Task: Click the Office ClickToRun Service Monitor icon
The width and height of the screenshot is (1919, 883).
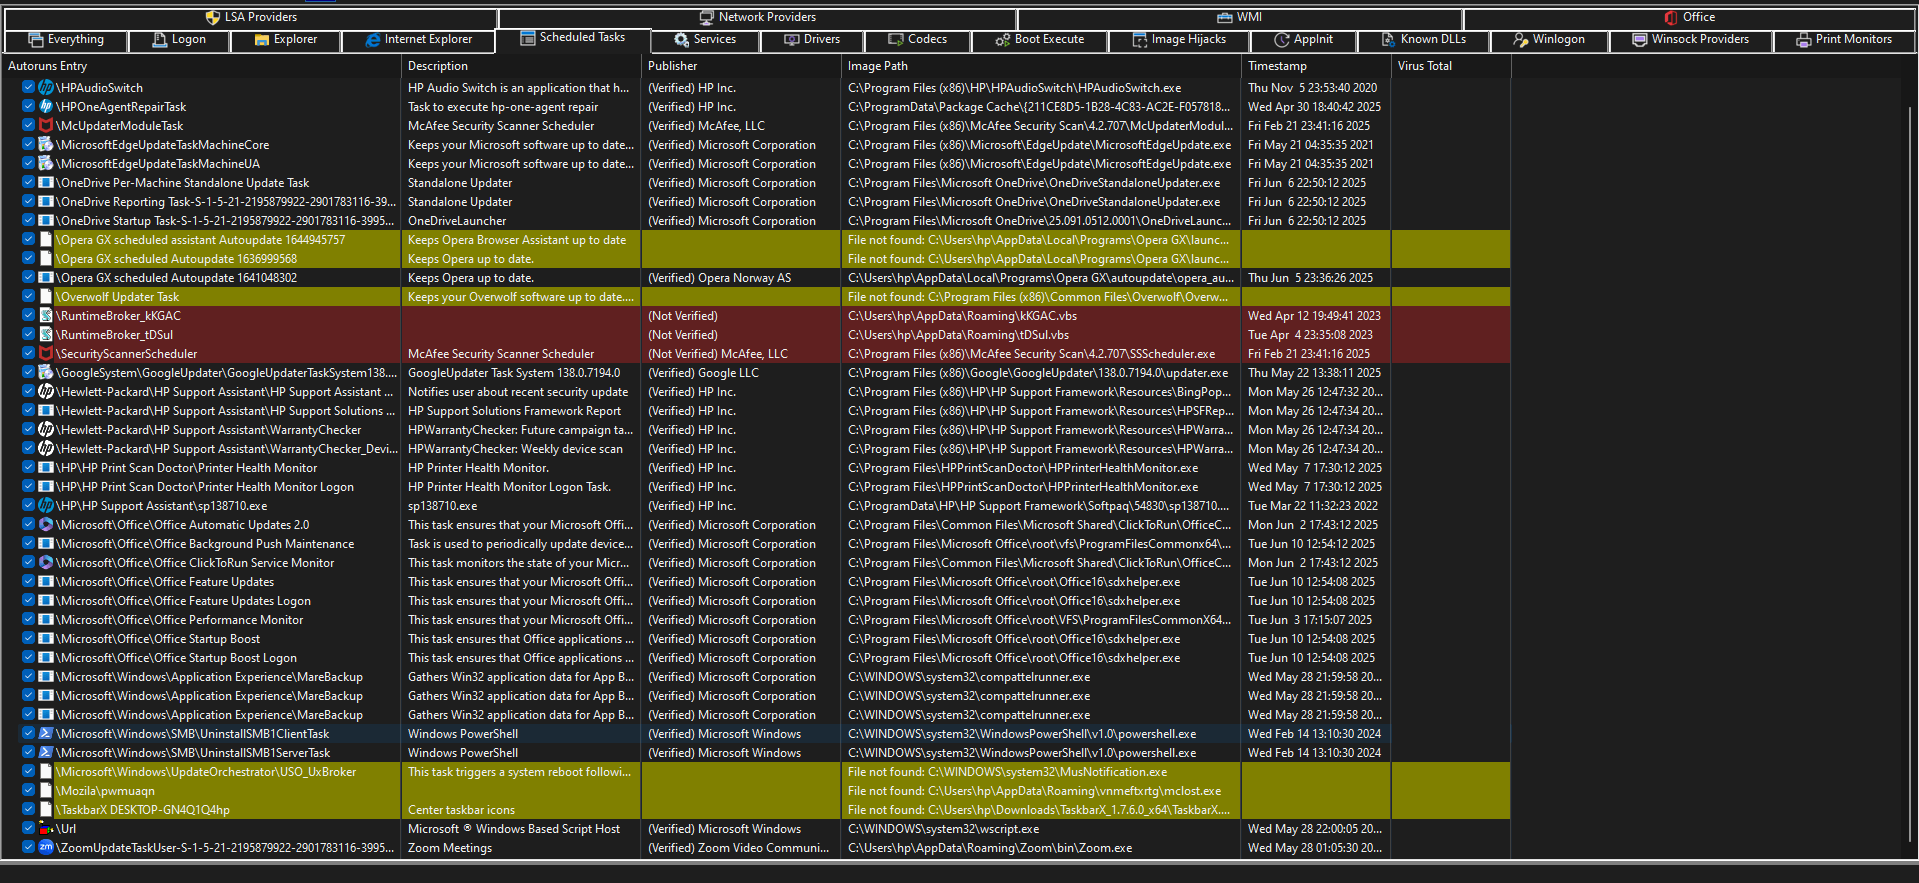Action: (45, 563)
